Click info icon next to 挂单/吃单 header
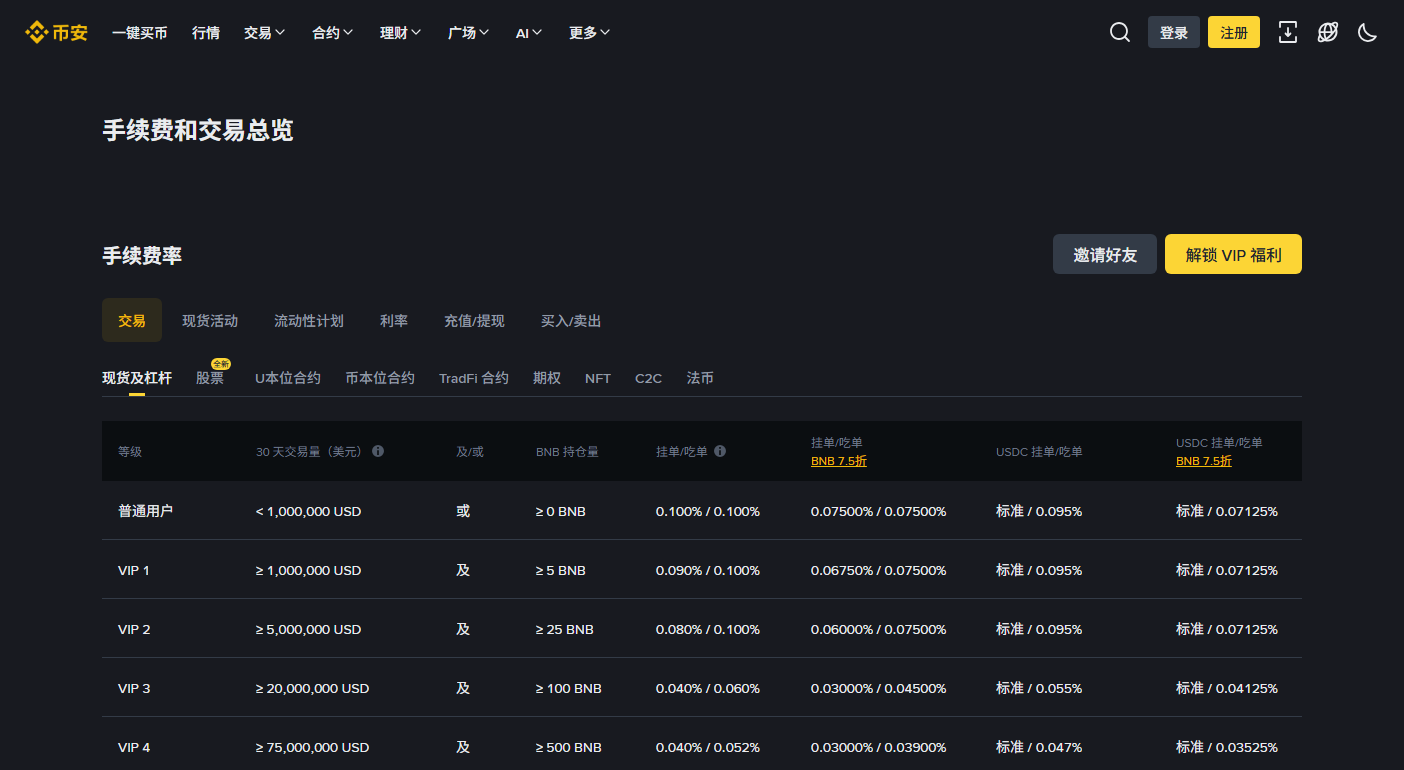 tap(720, 451)
